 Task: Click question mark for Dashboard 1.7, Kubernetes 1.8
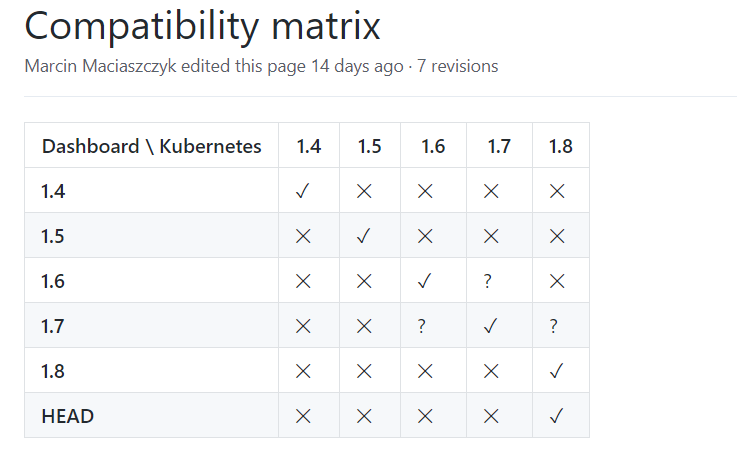554,326
